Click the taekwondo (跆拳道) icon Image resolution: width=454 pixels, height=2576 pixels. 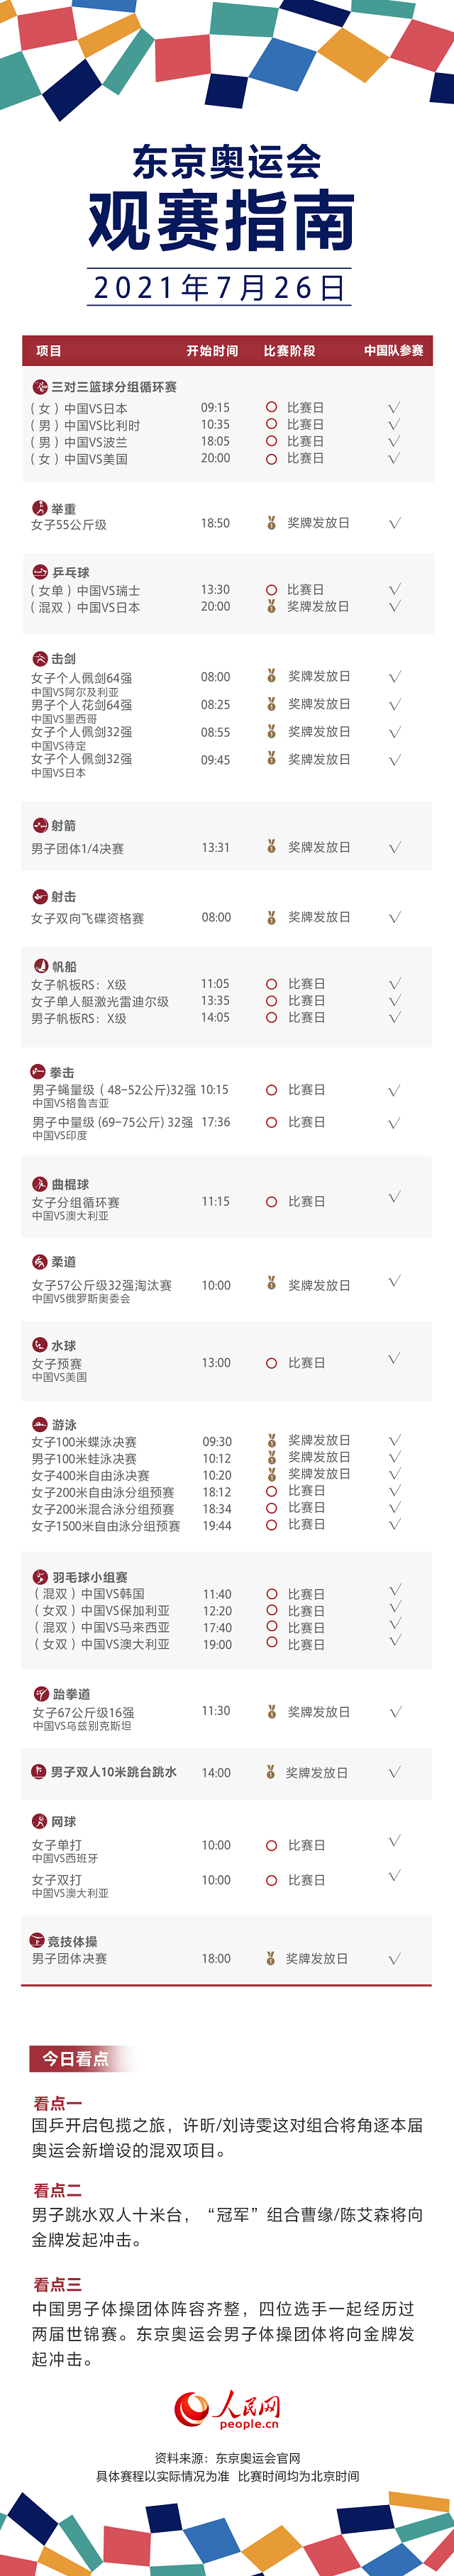pos(41,1694)
